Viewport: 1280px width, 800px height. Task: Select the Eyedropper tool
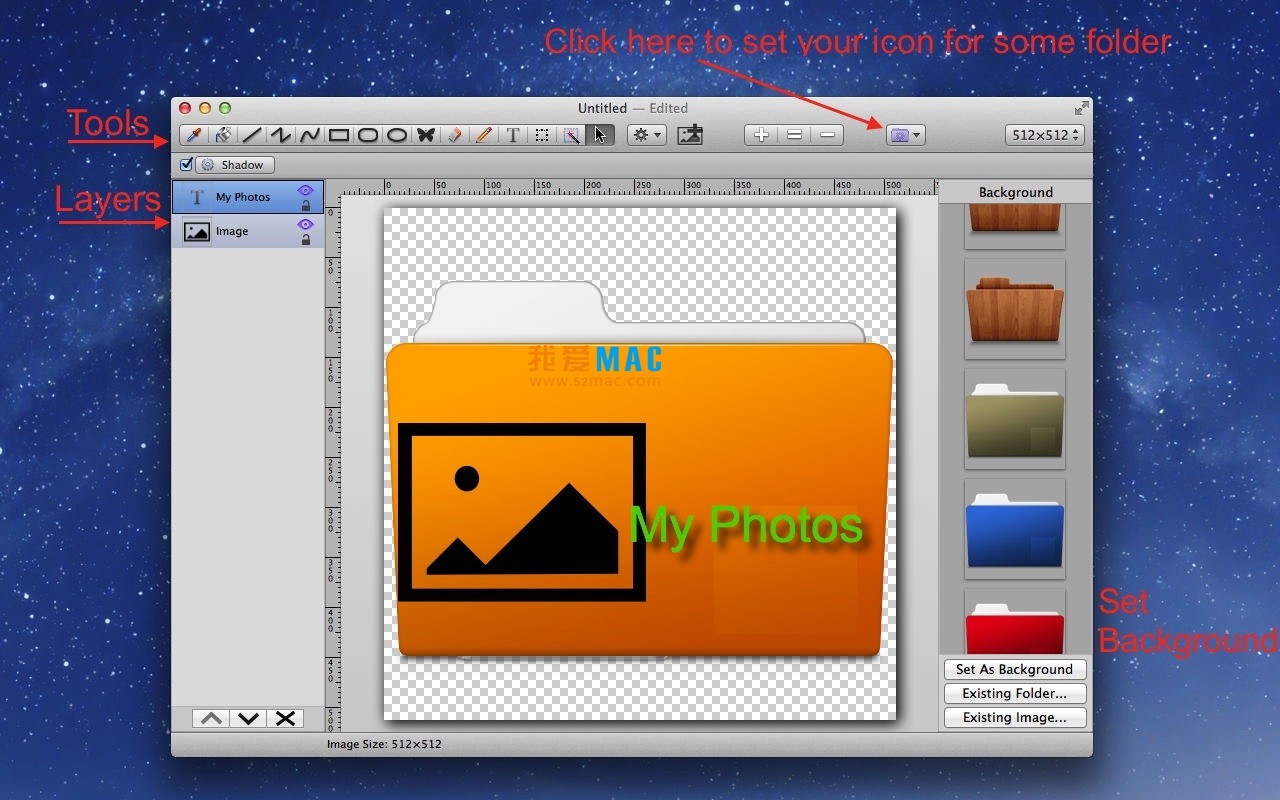click(x=192, y=134)
